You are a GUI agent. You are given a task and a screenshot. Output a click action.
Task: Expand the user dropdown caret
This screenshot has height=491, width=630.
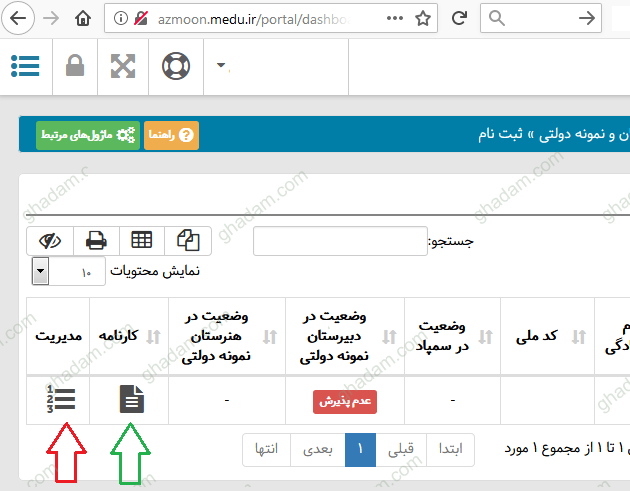[x=221, y=65]
